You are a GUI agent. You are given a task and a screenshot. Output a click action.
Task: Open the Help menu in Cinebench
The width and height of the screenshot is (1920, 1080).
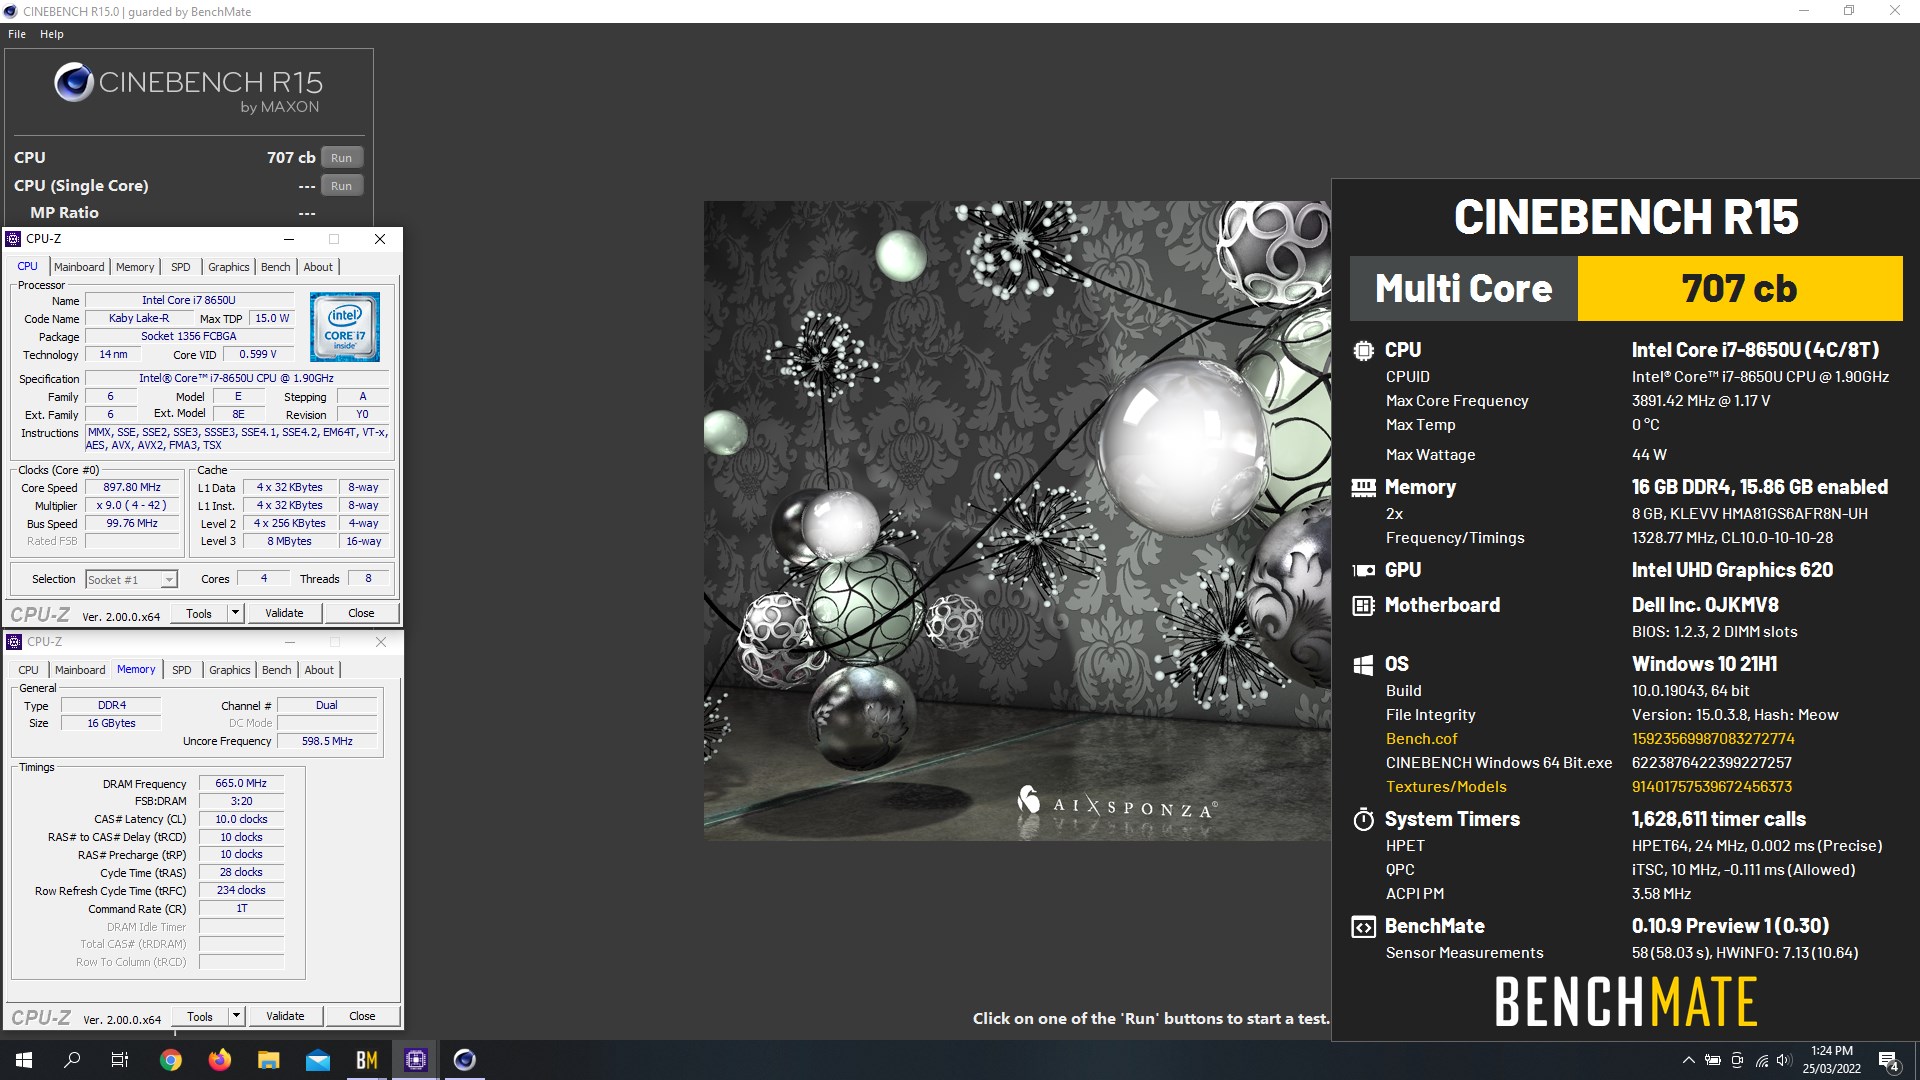[x=52, y=34]
